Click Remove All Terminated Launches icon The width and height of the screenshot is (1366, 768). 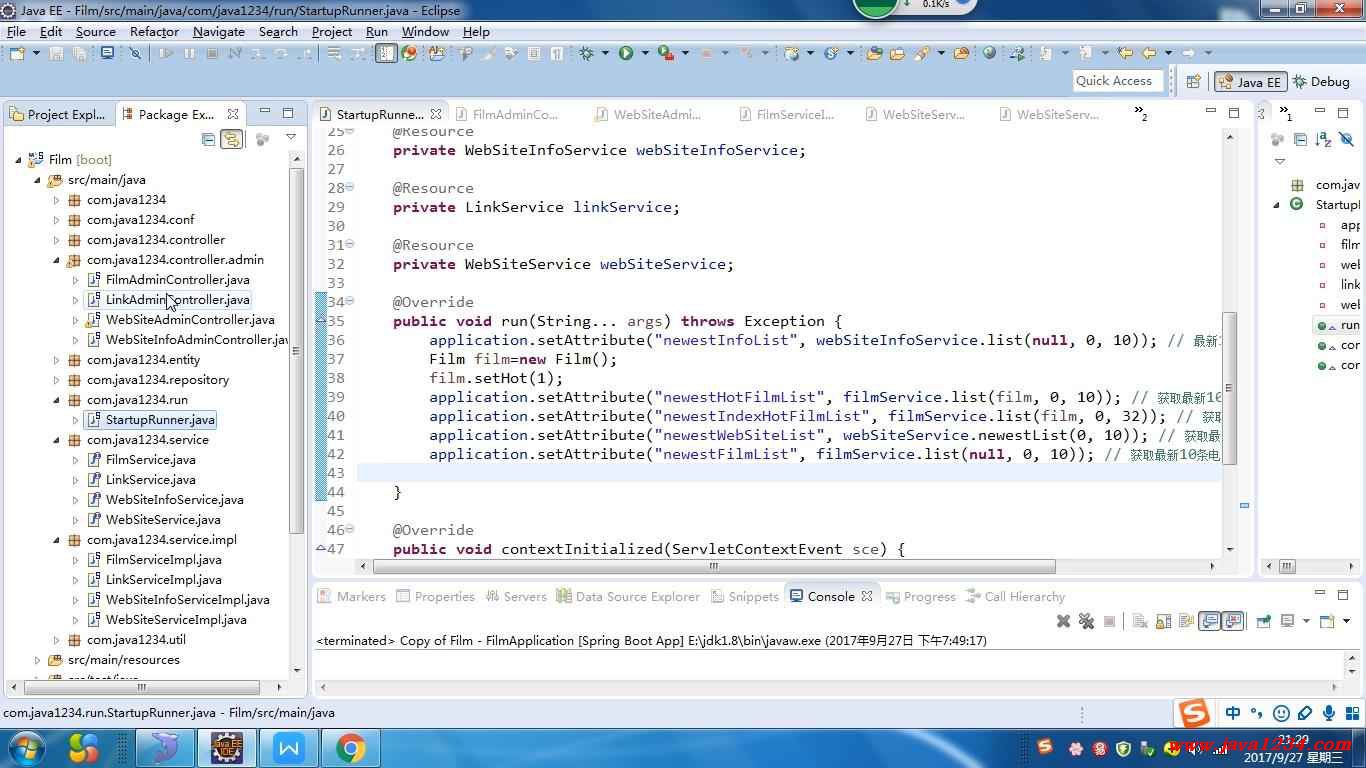pos(1086,621)
